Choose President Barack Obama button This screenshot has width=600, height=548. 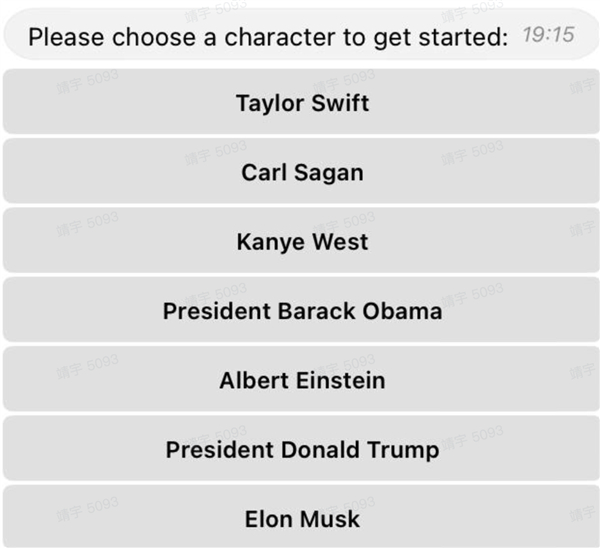302,311
